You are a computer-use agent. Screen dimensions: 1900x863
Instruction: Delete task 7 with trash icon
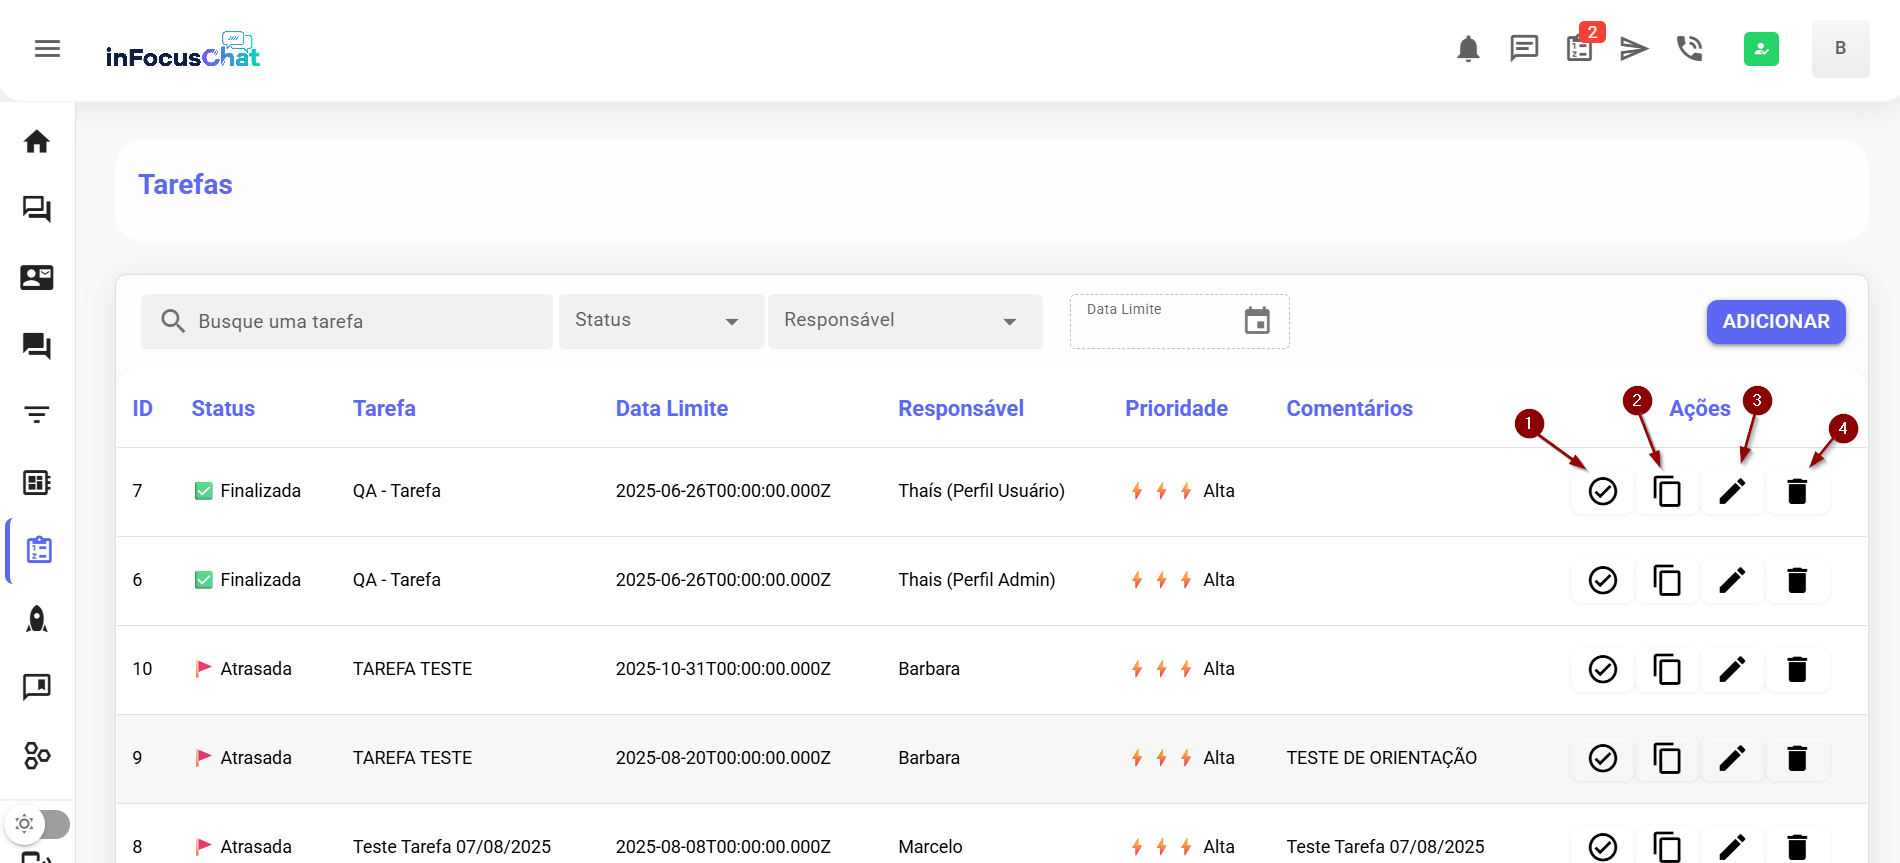tap(1797, 491)
